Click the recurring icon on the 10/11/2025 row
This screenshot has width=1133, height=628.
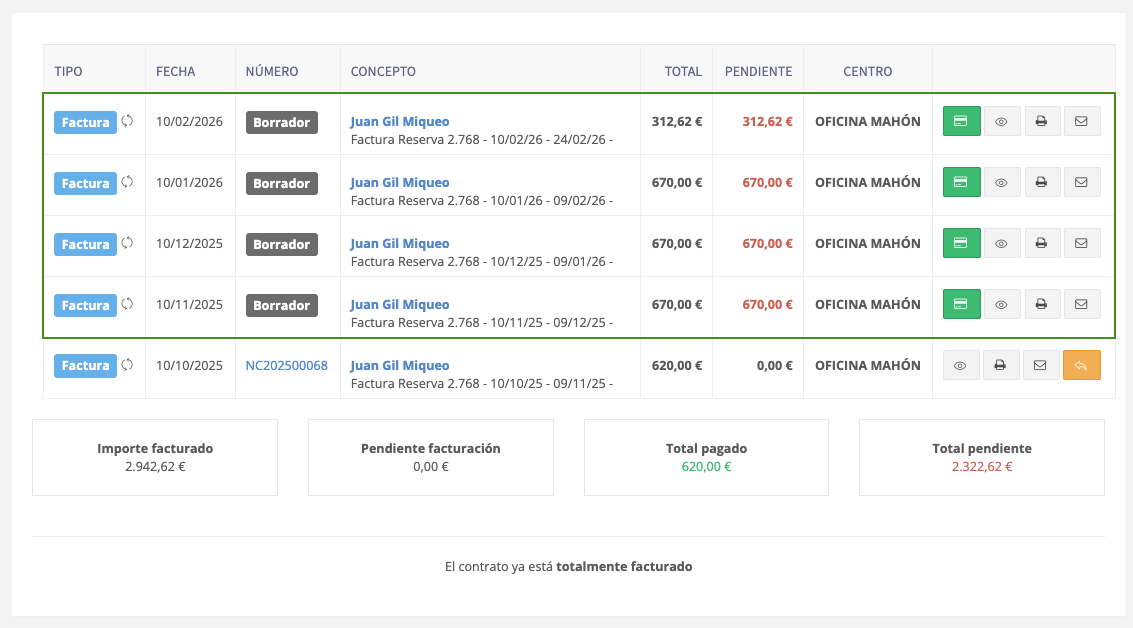pyautogui.click(x=127, y=304)
